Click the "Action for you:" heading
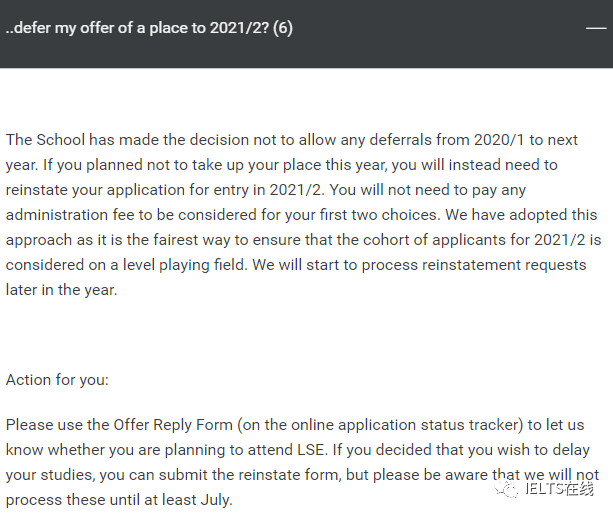This screenshot has width=613, height=515. click(57, 380)
